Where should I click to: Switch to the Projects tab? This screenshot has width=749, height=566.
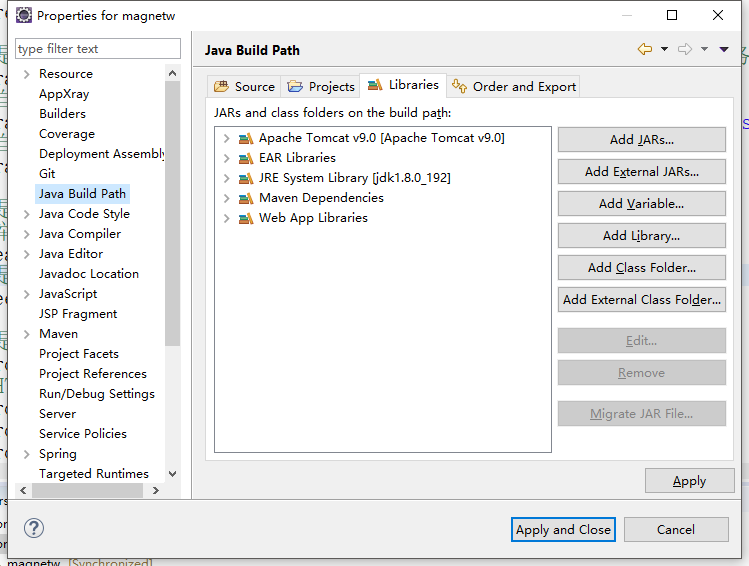click(321, 86)
